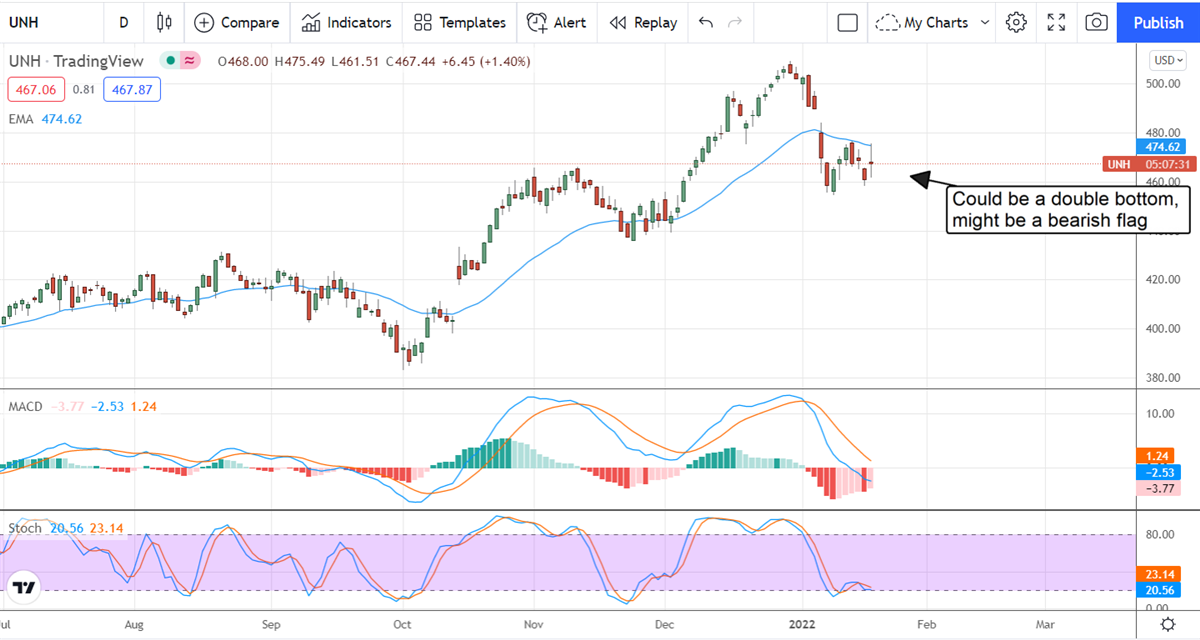Select the layout square icon
Screen dimensions: 1200x640
tap(848, 22)
